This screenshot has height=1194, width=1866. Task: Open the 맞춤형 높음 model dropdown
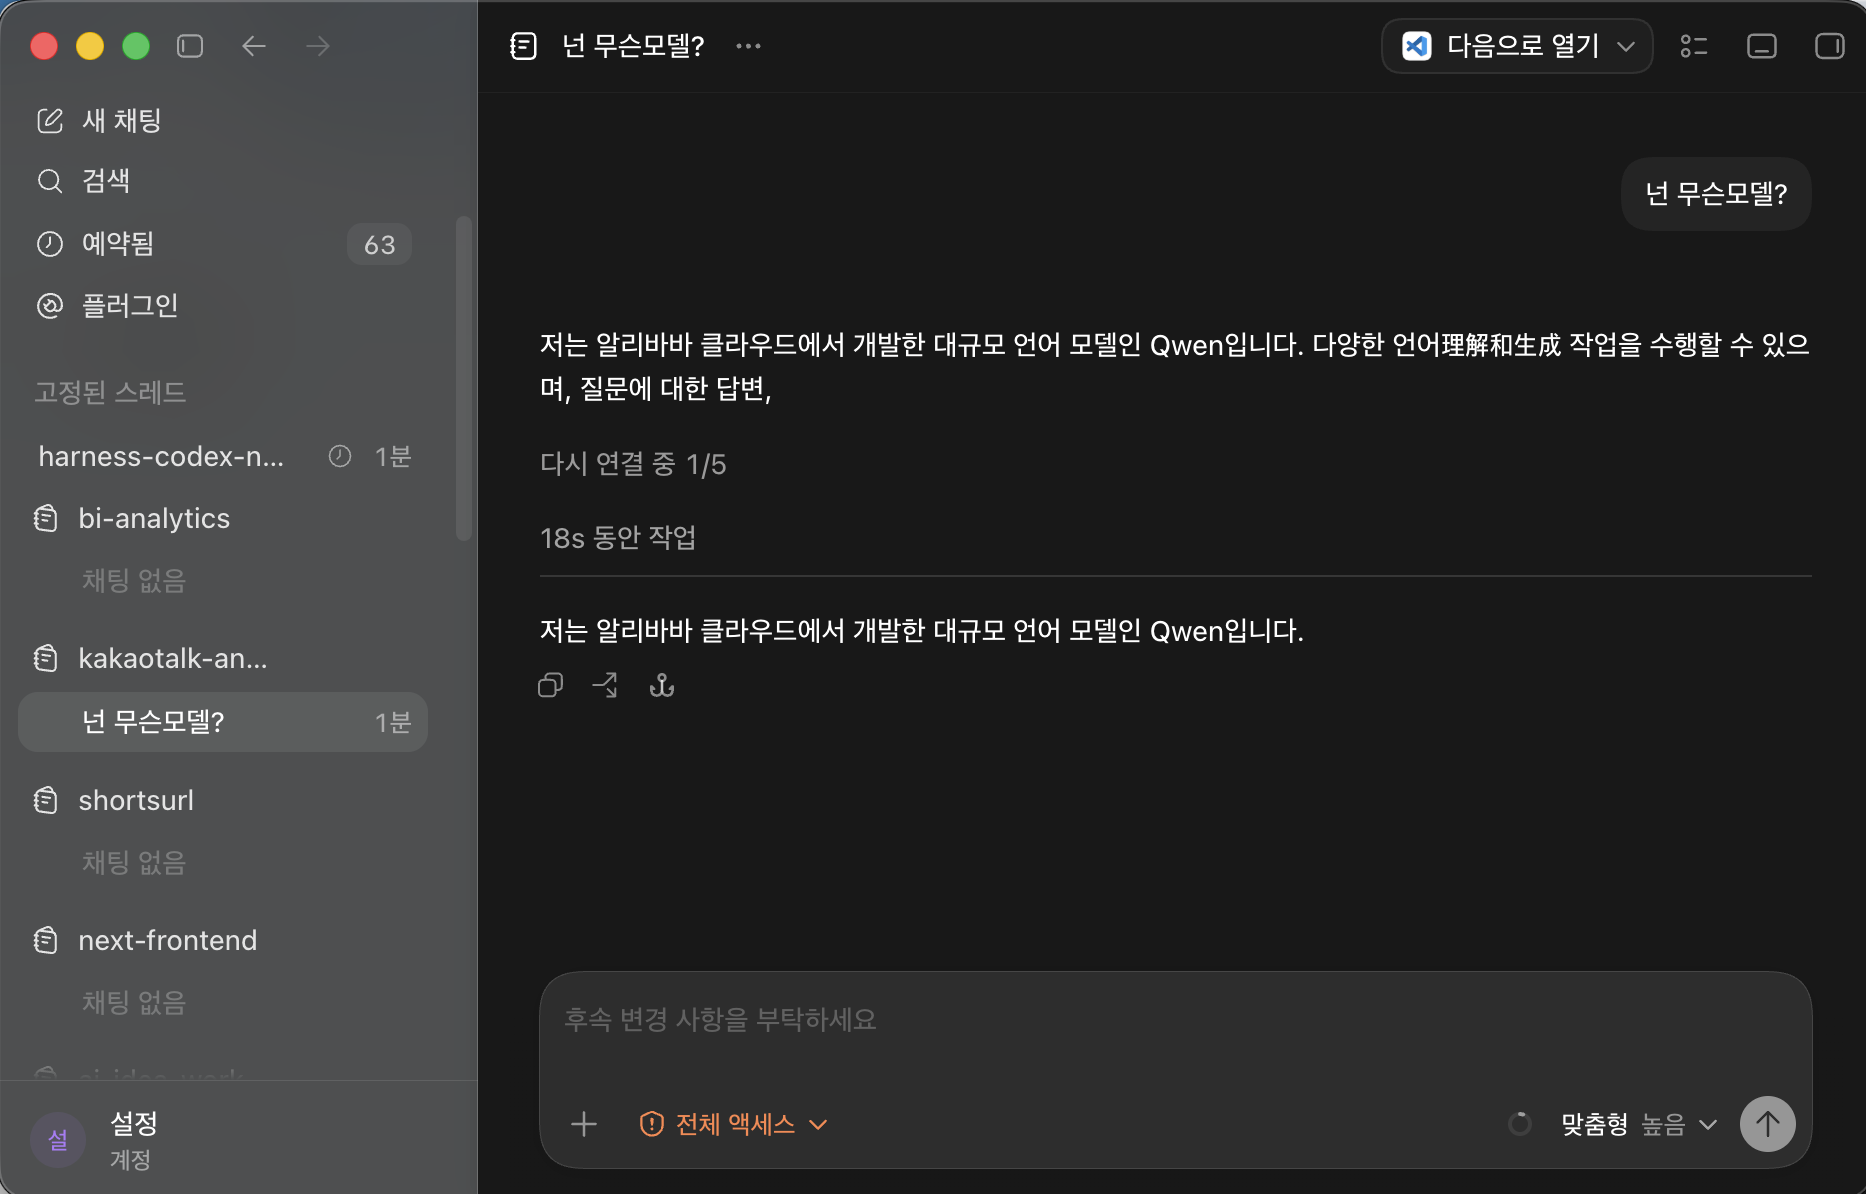coord(1639,1124)
